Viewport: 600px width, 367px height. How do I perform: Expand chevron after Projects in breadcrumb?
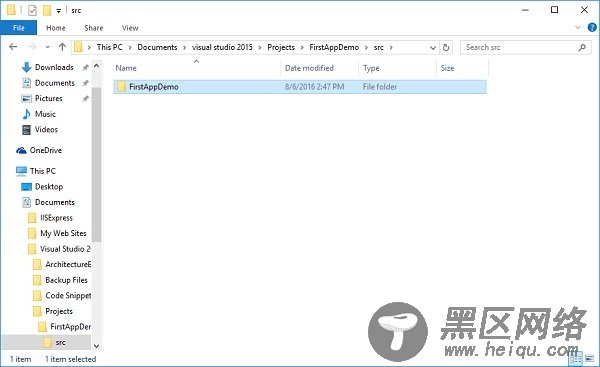click(x=302, y=47)
